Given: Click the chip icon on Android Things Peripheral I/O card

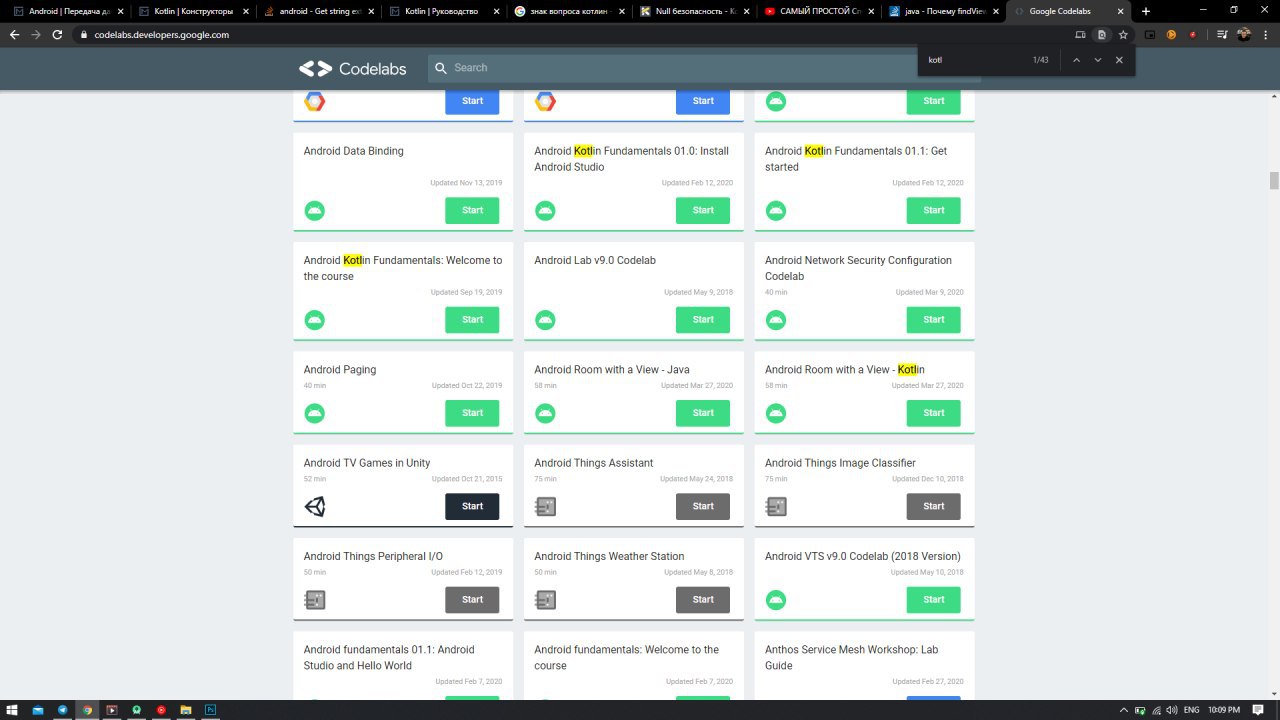Looking at the screenshot, I should pos(314,600).
